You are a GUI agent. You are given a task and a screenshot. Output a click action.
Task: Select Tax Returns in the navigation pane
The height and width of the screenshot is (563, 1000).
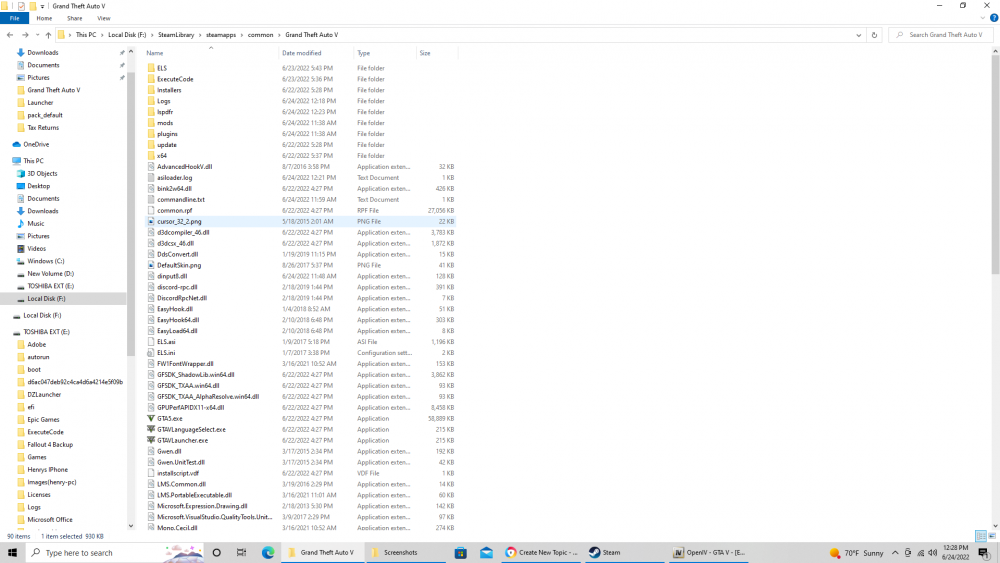(43, 128)
